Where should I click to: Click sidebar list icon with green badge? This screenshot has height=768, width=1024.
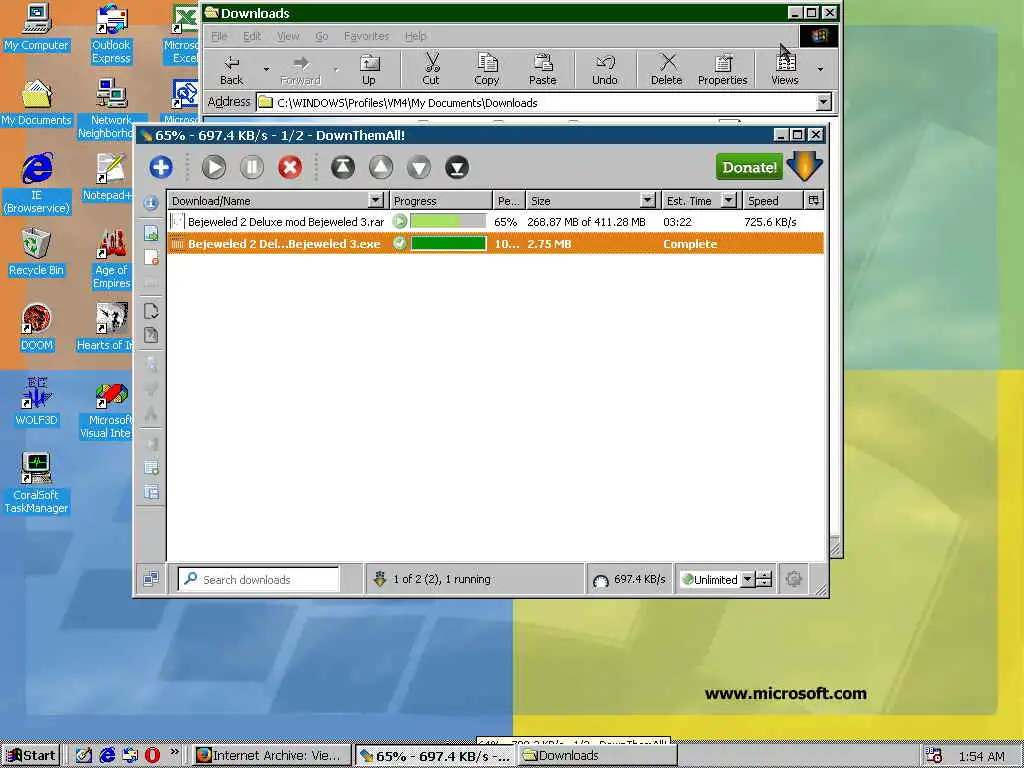click(x=151, y=468)
